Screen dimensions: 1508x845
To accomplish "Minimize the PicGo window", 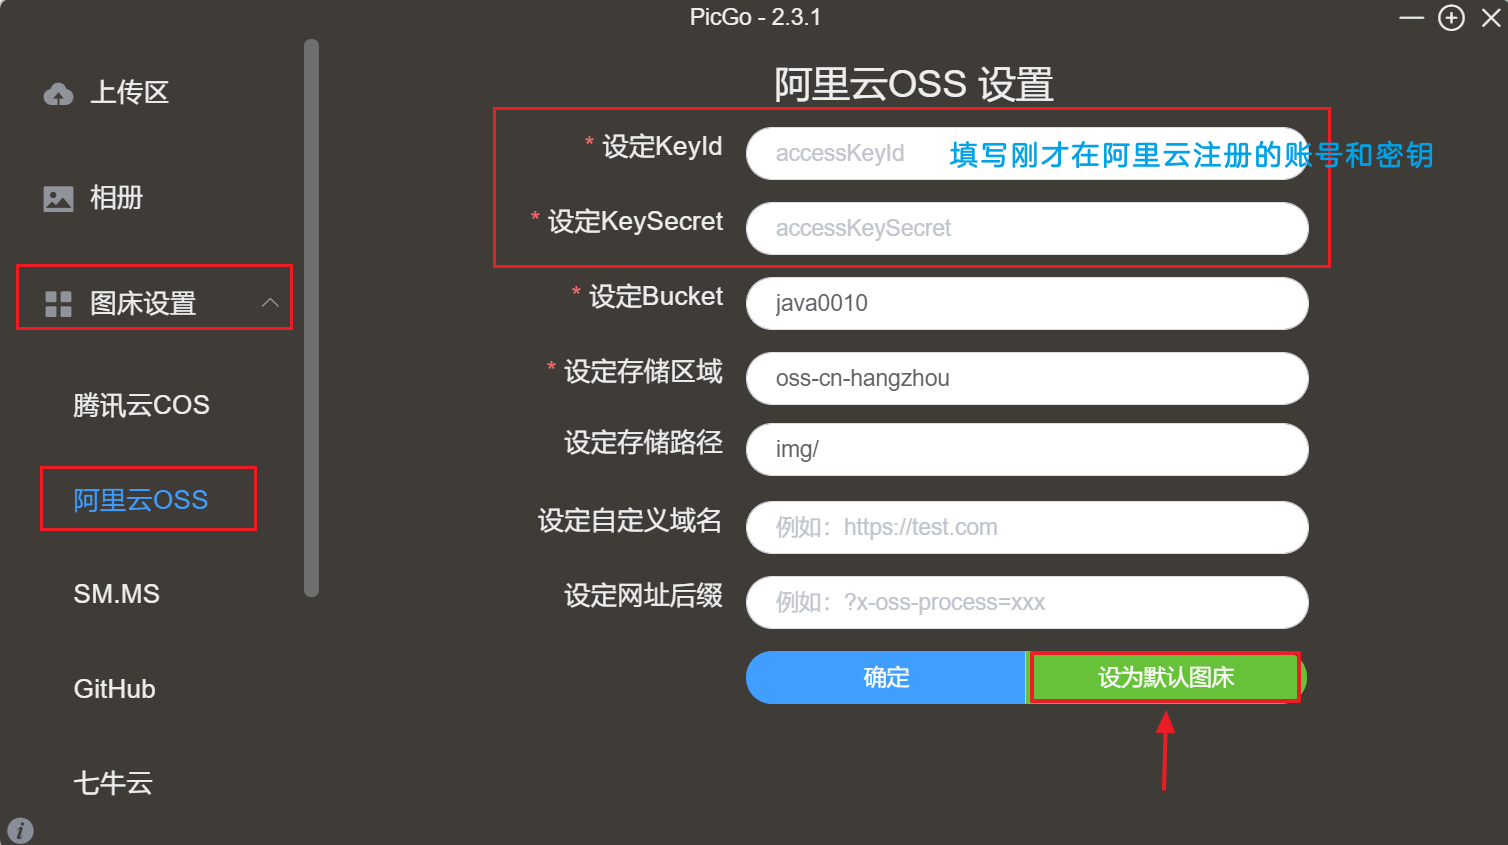I will 1411,18.
